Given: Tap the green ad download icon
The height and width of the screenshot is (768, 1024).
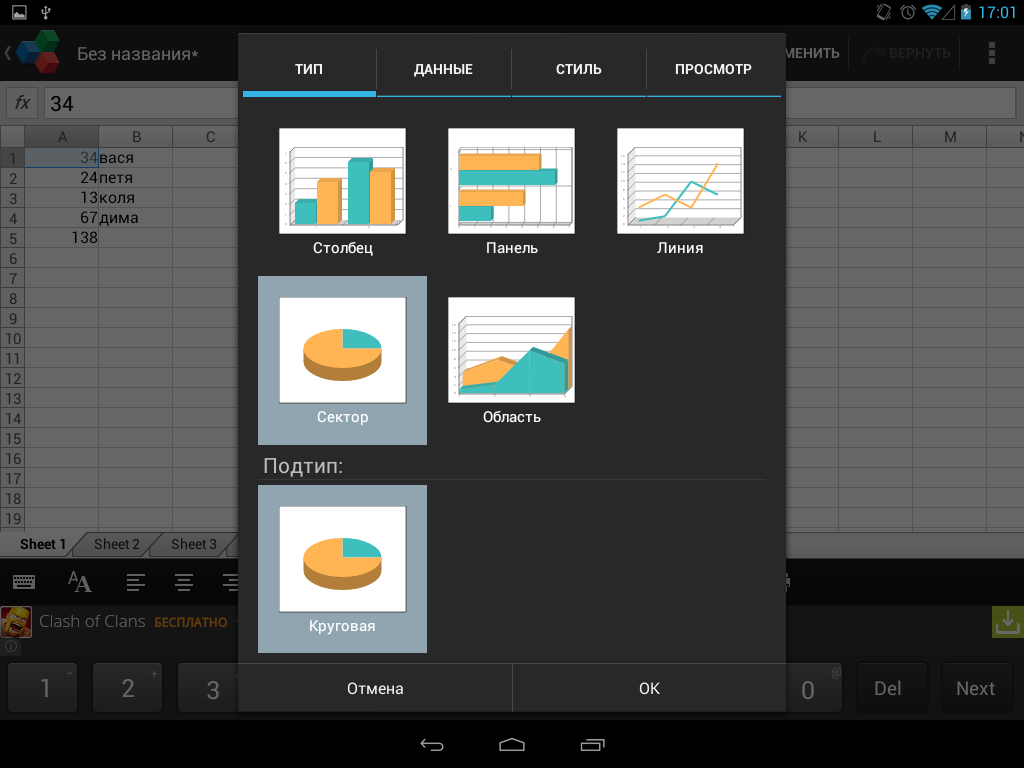Looking at the screenshot, I should [1007, 622].
